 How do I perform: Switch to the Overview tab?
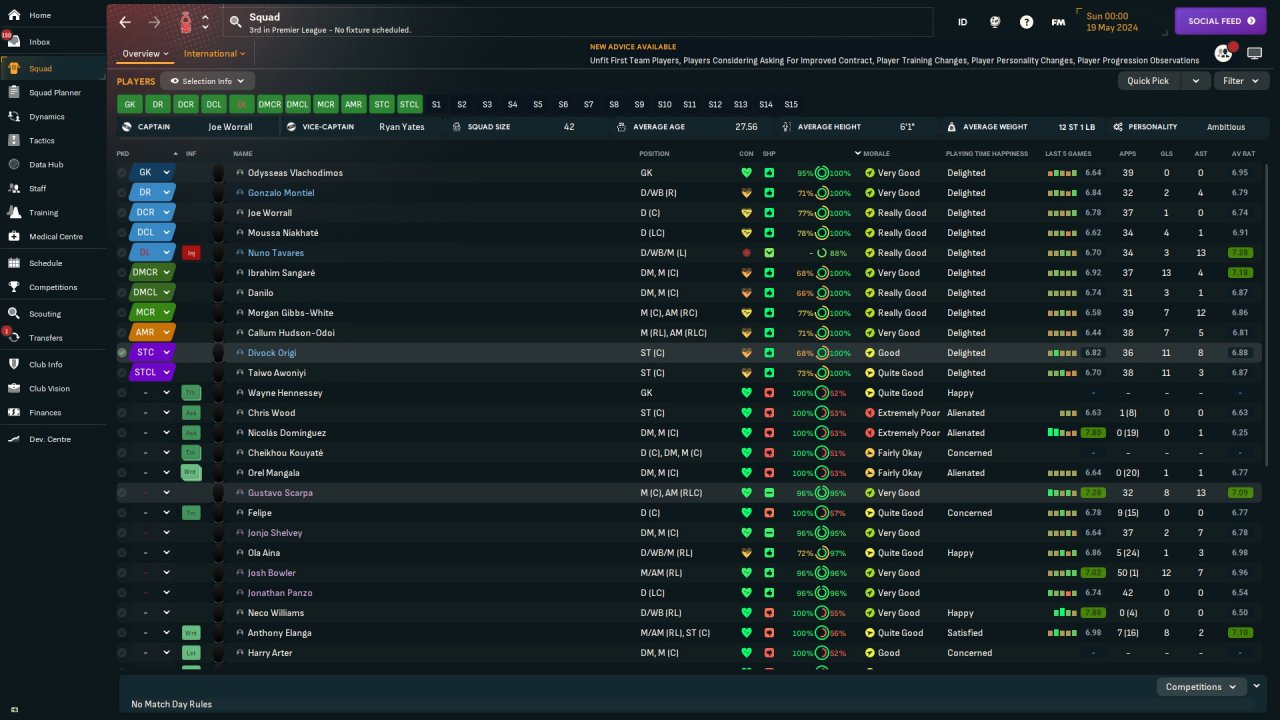click(x=145, y=54)
